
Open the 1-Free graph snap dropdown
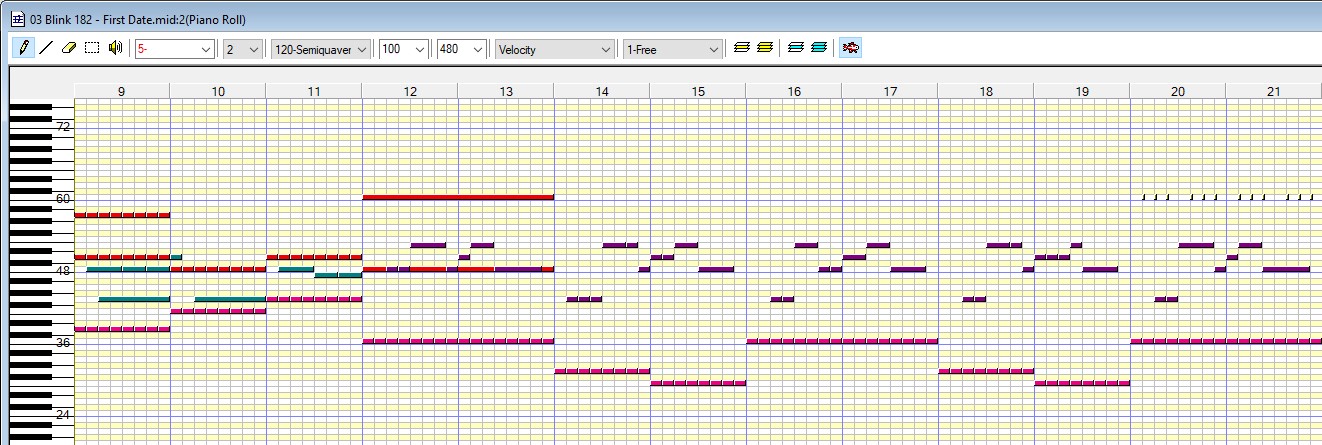click(x=672, y=49)
